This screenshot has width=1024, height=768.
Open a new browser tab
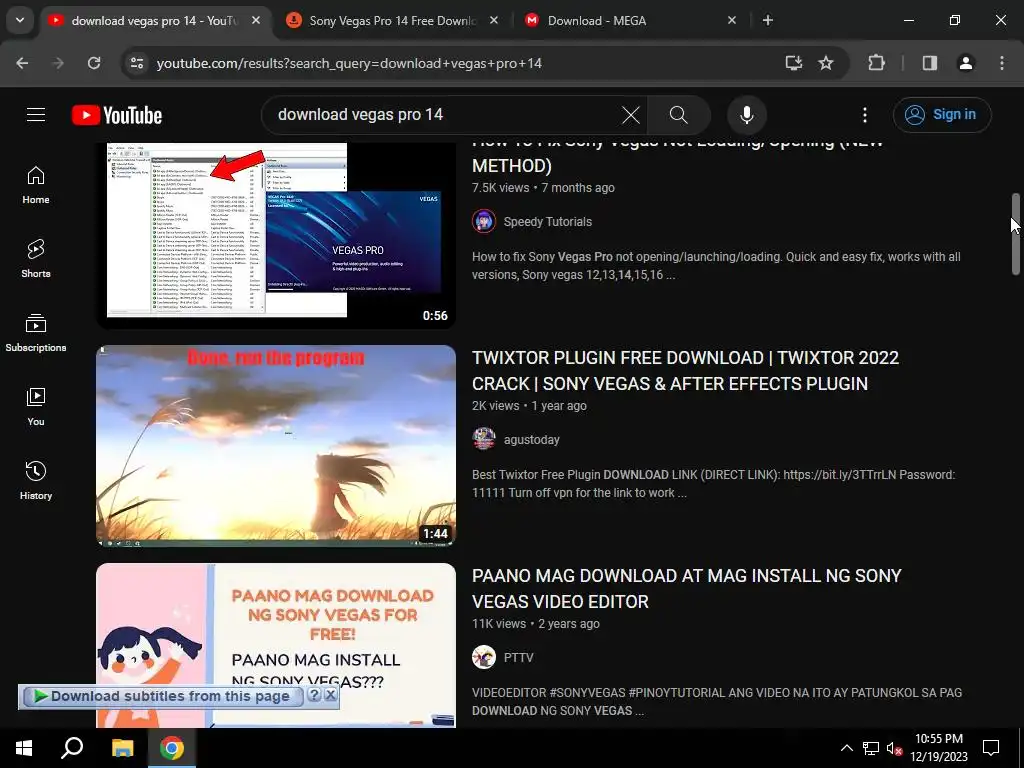pyautogui.click(x=768, y=20)
